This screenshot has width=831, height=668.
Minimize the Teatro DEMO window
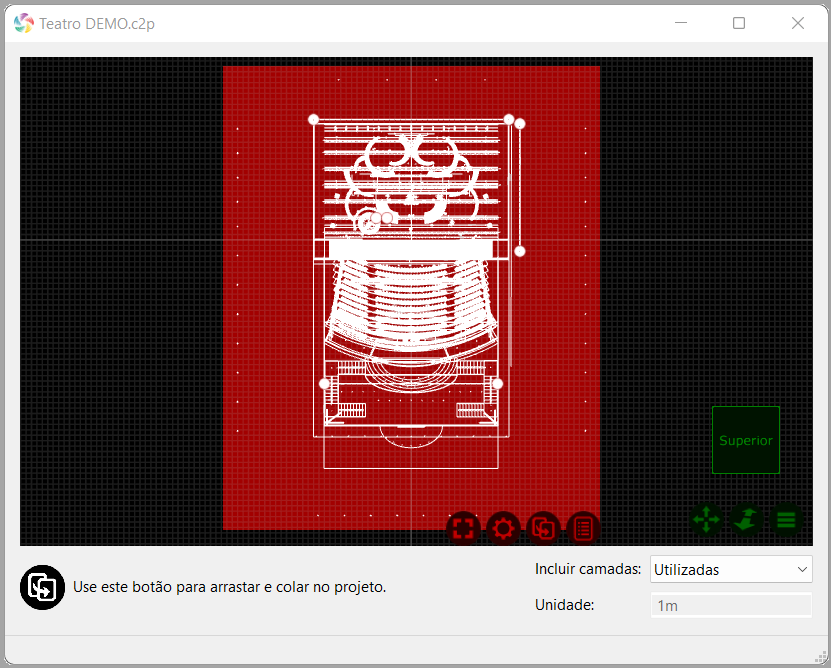click(681, 23)
